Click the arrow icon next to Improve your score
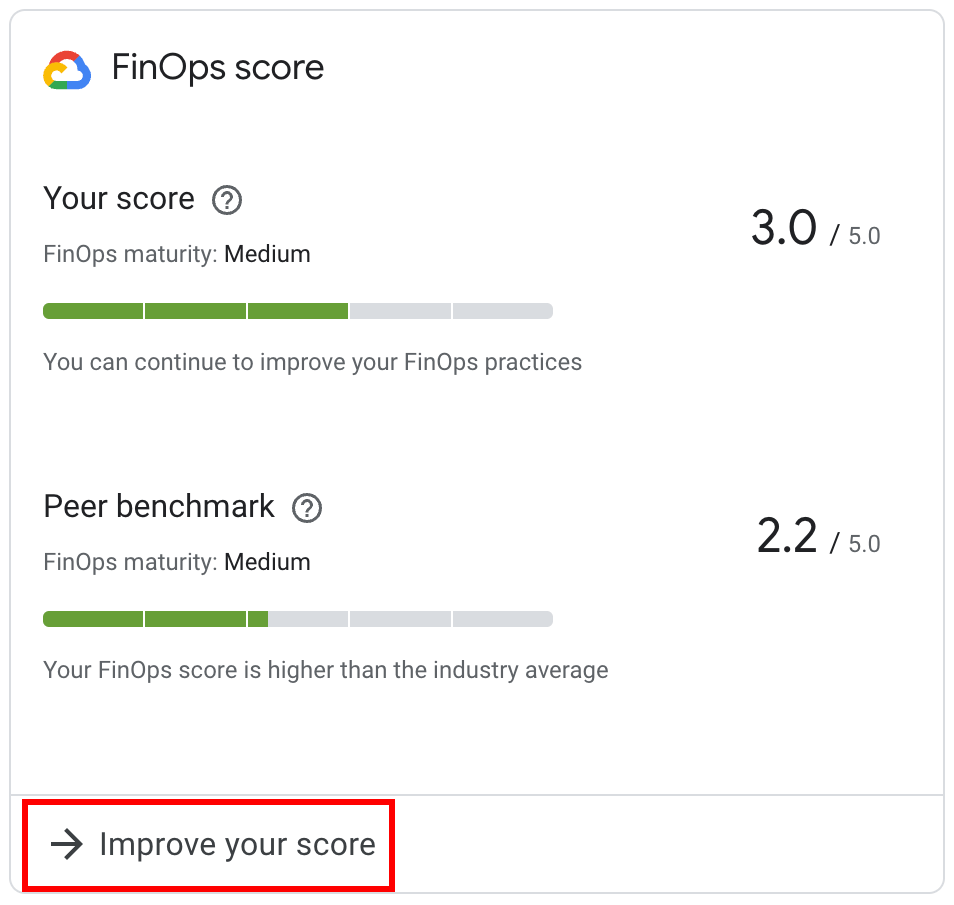Screen dimensions: 954x905 64,845
